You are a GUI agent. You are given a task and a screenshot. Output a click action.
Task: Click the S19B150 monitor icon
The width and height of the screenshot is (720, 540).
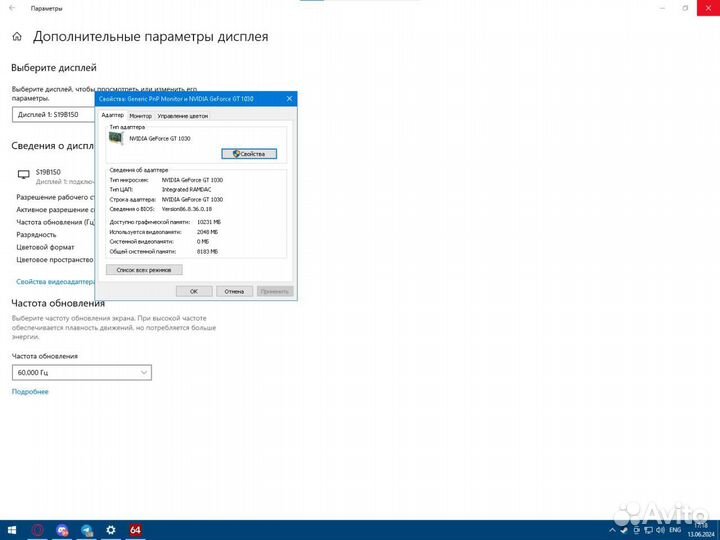(x=23, y=174)
